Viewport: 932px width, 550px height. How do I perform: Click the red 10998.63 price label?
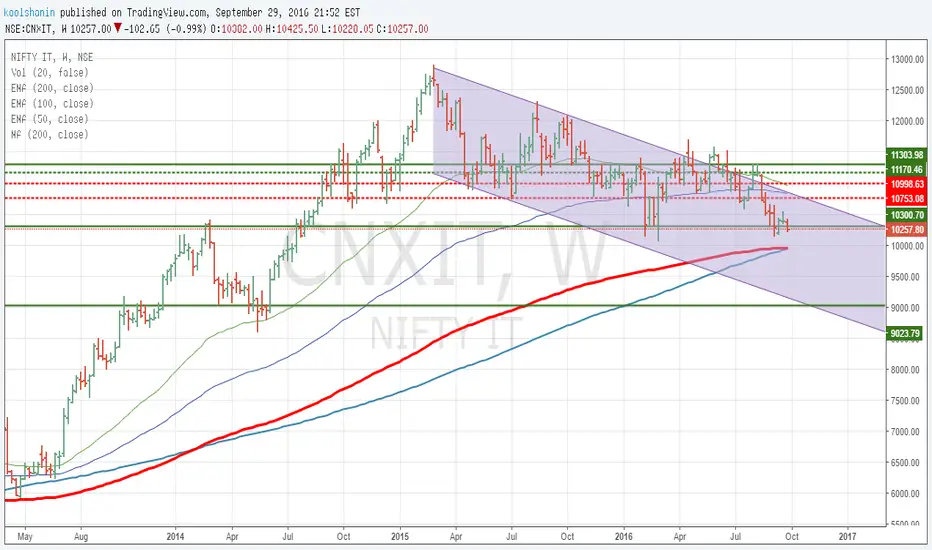click(906, 184)
